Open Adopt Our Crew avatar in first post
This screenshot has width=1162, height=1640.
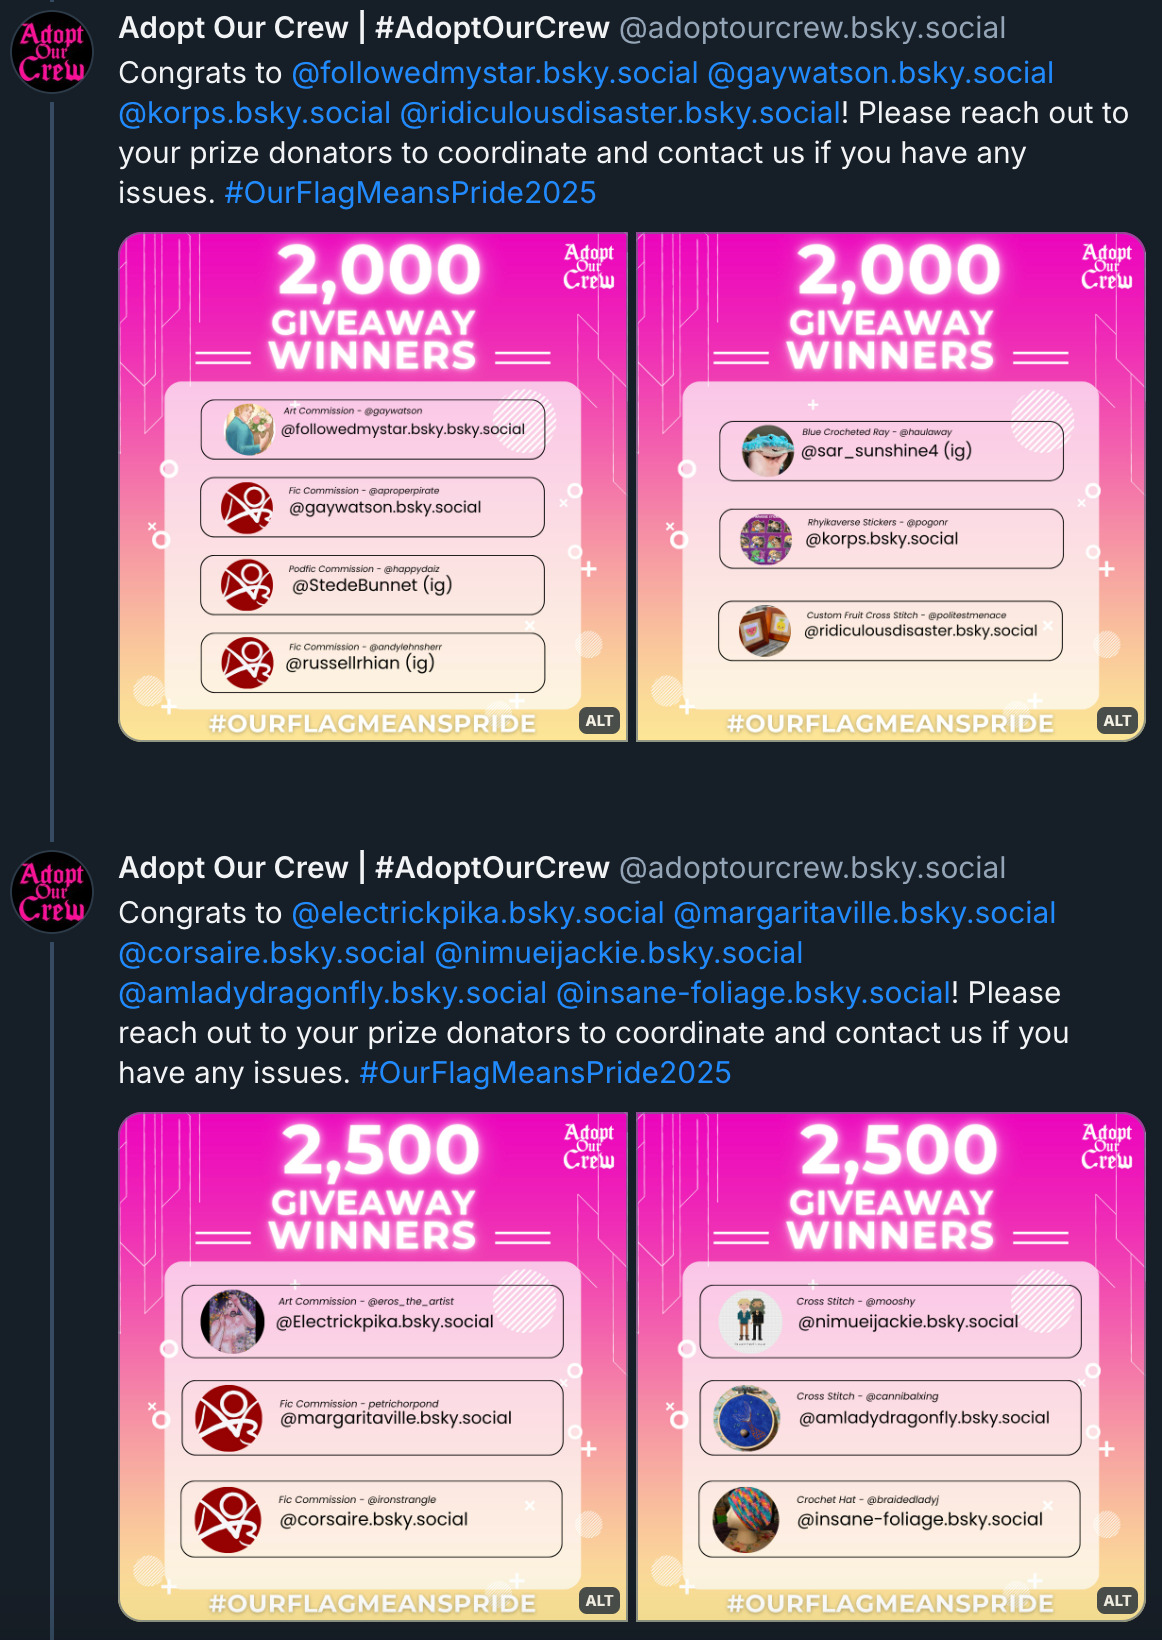pos(52,52)
